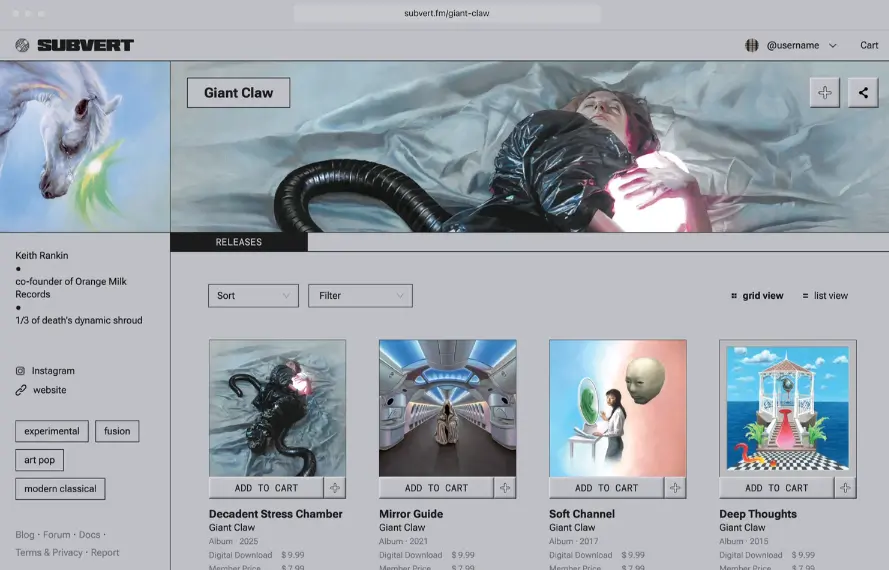Open the Soft Channel album cover
The width and height of the screenshot is (889, 570).
click(x=617, y=408)
